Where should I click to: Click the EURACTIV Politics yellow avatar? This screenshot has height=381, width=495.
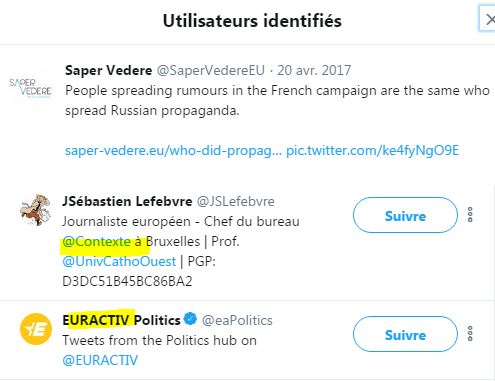(x=36, y=329)
